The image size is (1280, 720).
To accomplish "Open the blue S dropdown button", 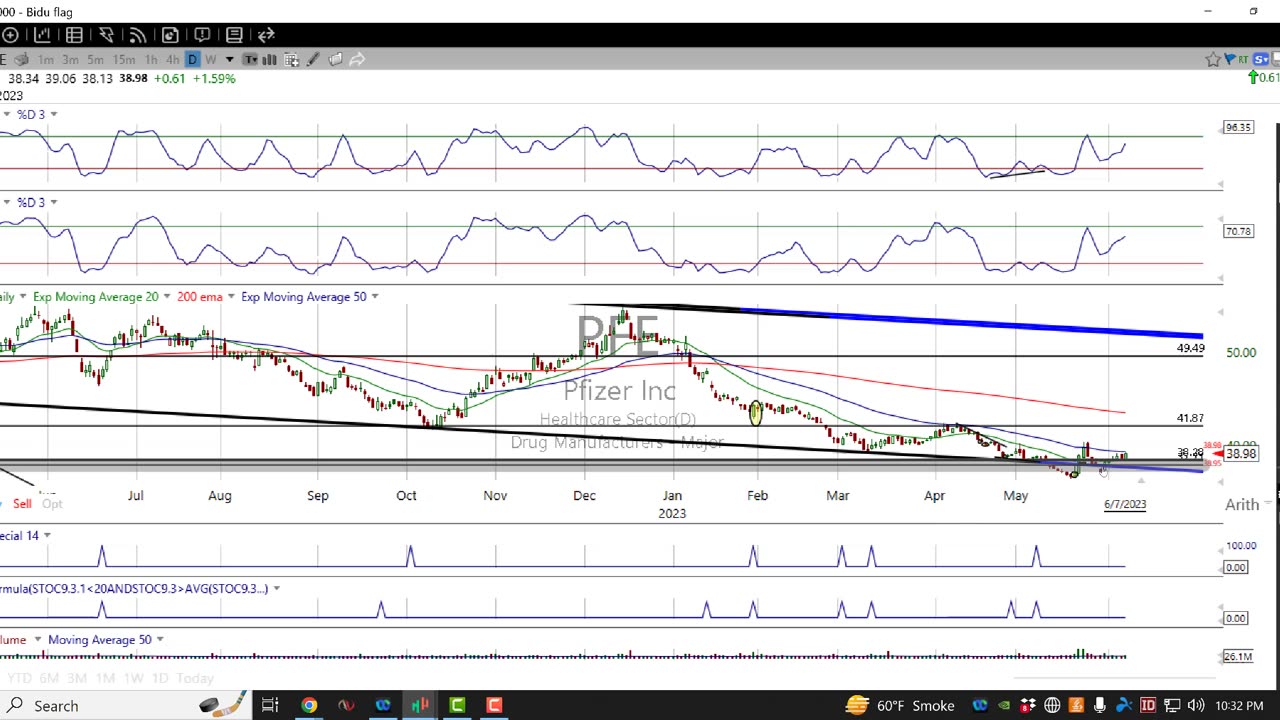I will pos(1262,60).
